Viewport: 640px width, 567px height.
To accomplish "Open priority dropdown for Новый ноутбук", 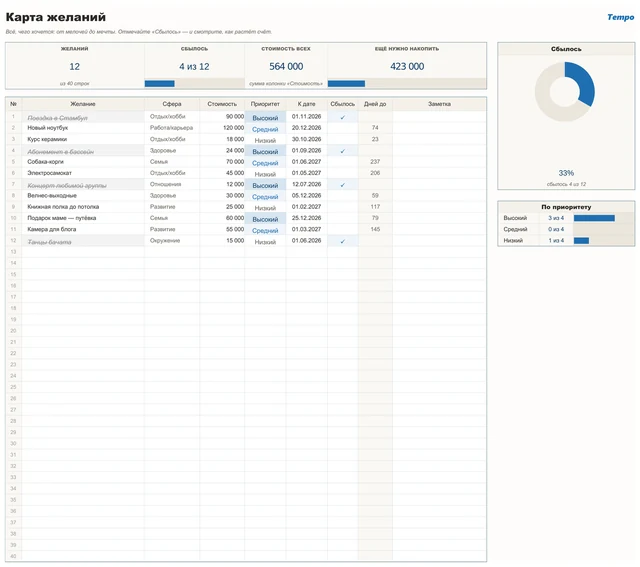I will point(265,129).
